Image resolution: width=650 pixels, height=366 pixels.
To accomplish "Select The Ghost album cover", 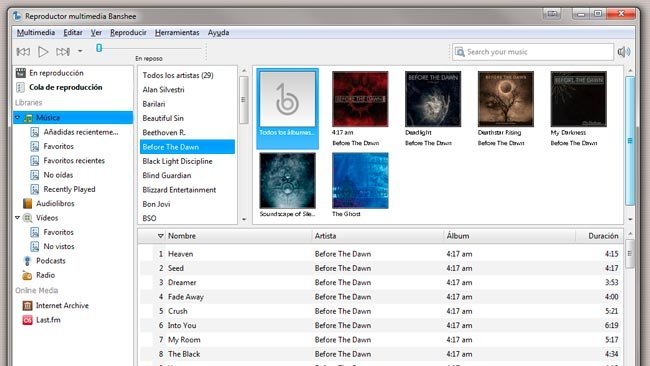I will [360, 181].
